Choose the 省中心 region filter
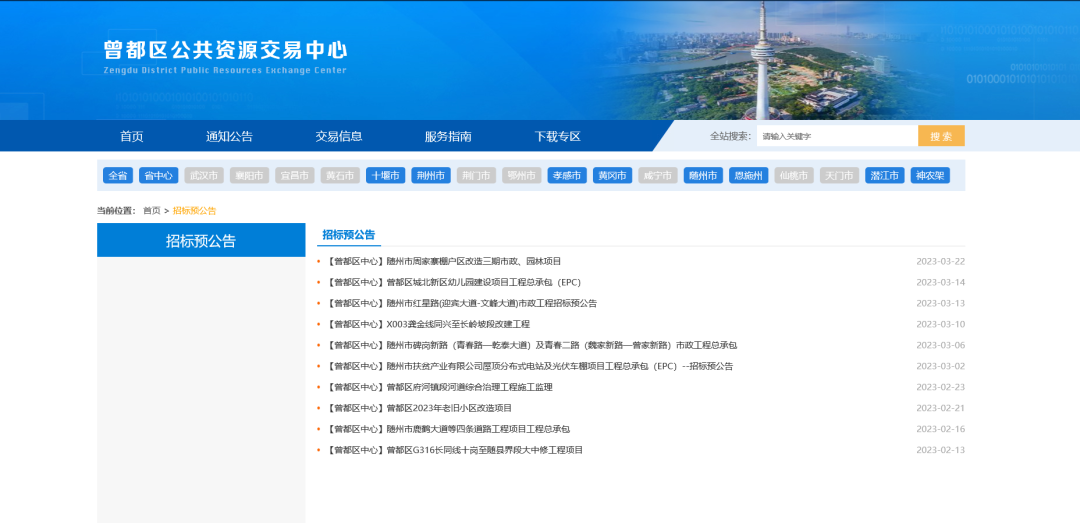The height and width of the screenshot is (523, 1080). pos(158,176)
